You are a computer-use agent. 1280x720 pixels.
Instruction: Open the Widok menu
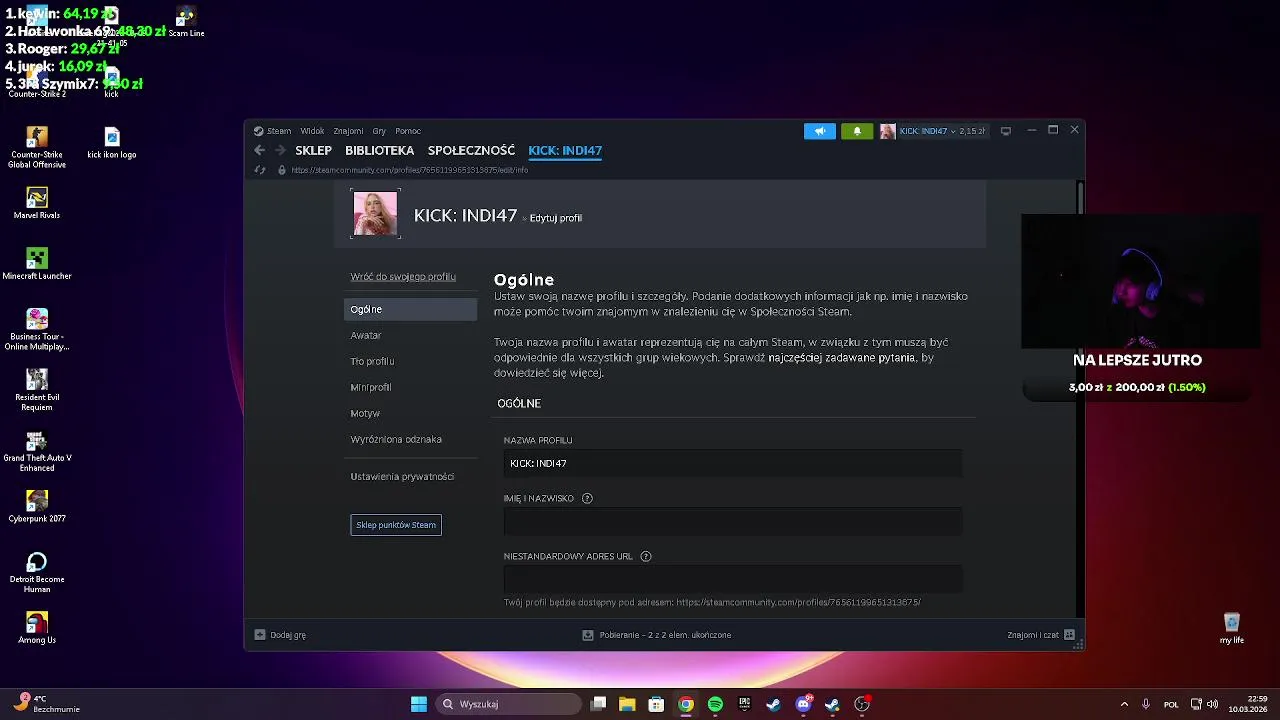(312, 131)
